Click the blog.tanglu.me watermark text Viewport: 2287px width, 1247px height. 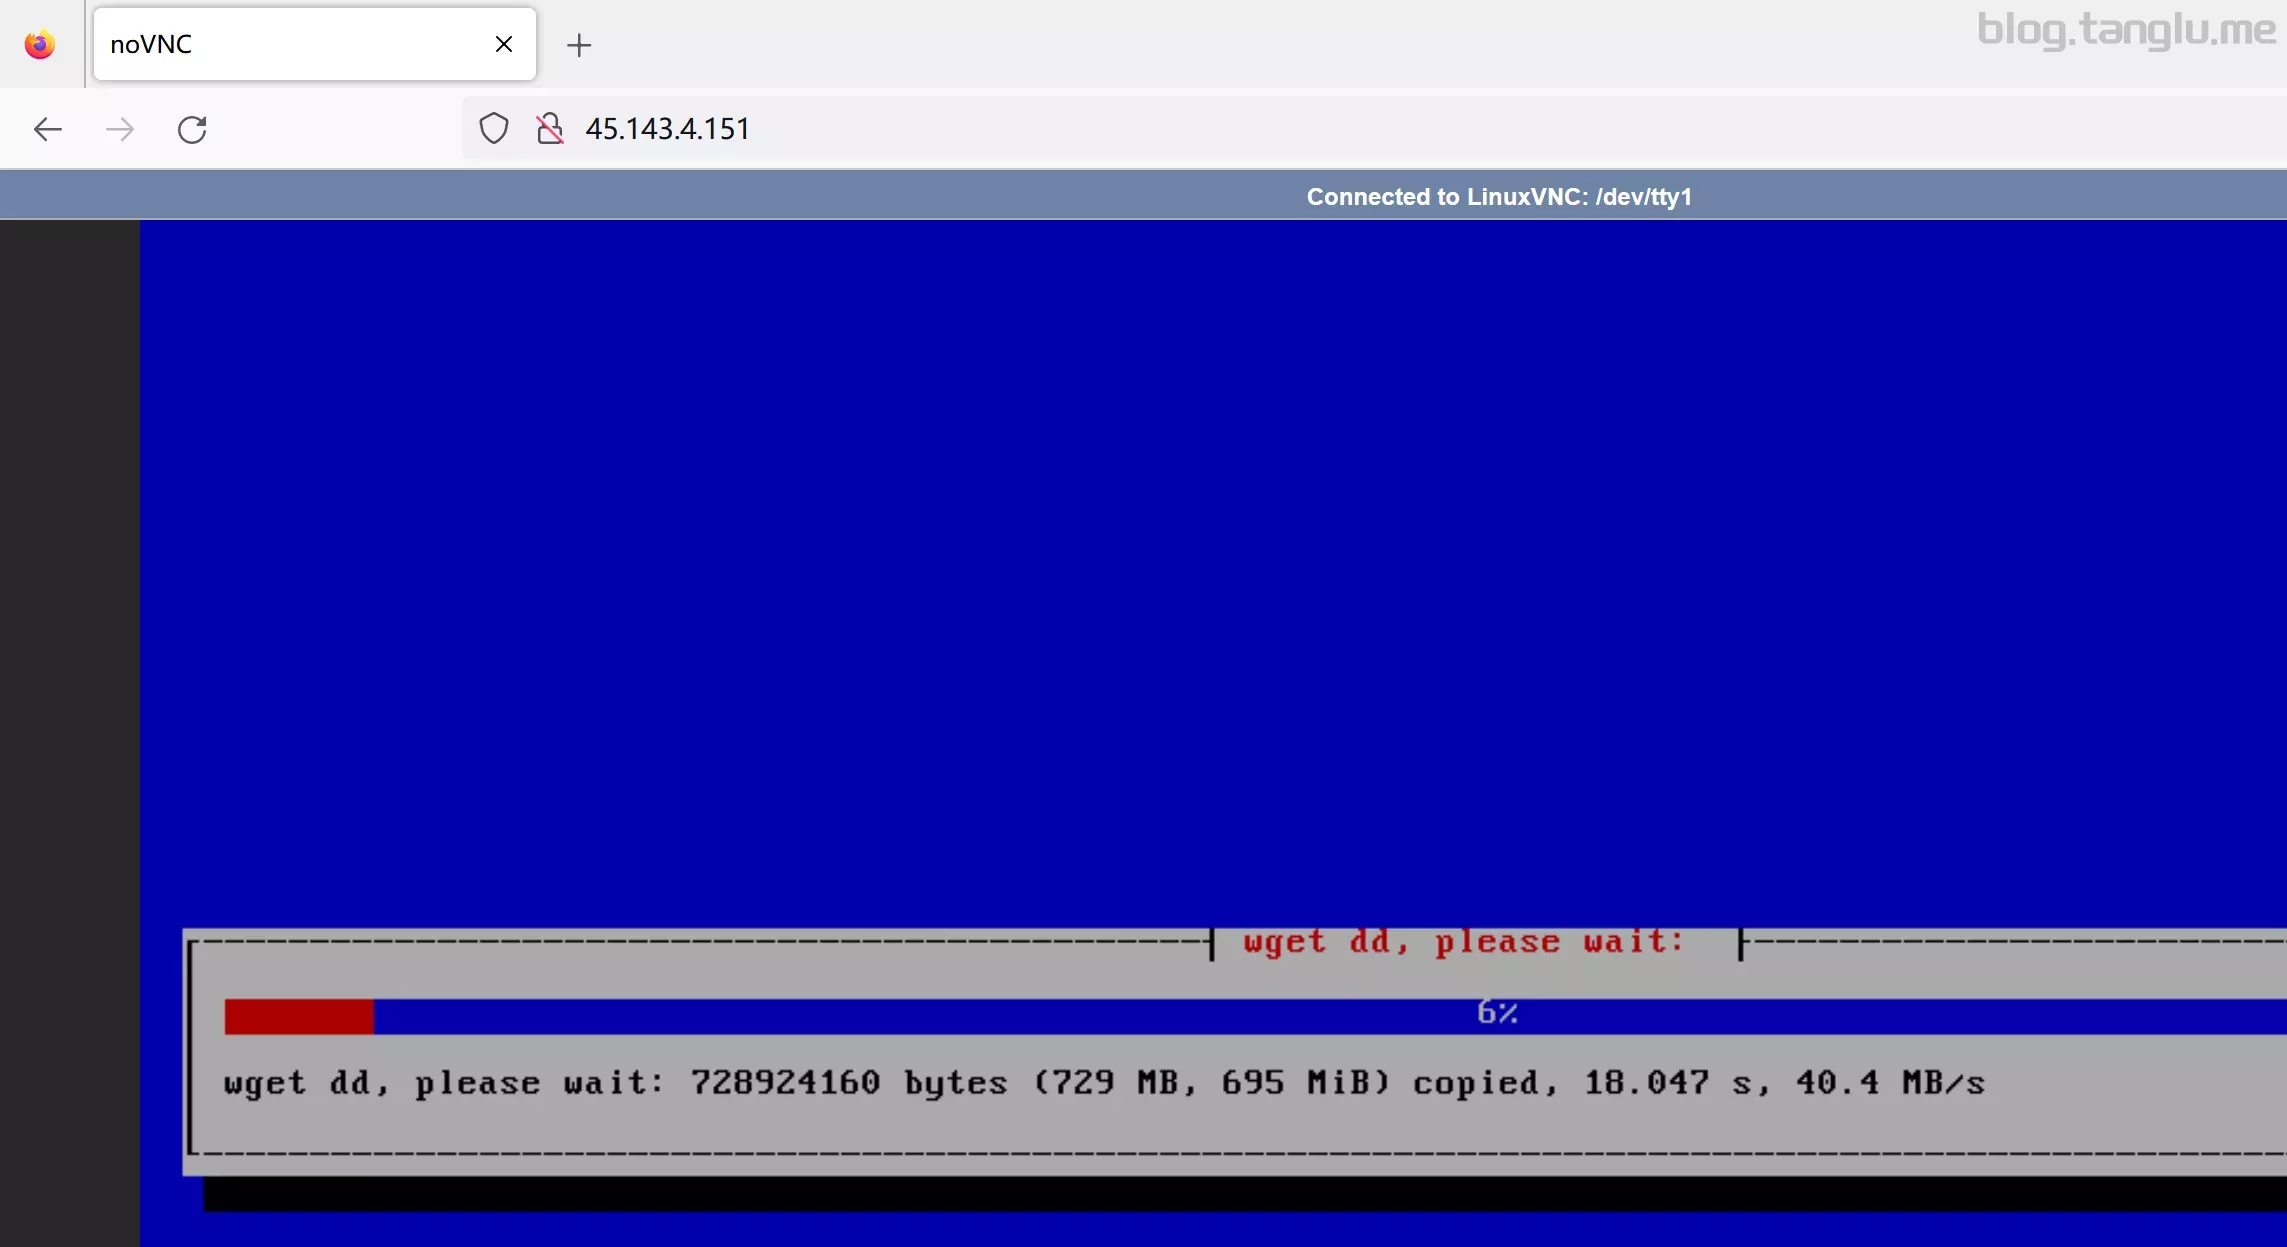tap(2126, 30)
